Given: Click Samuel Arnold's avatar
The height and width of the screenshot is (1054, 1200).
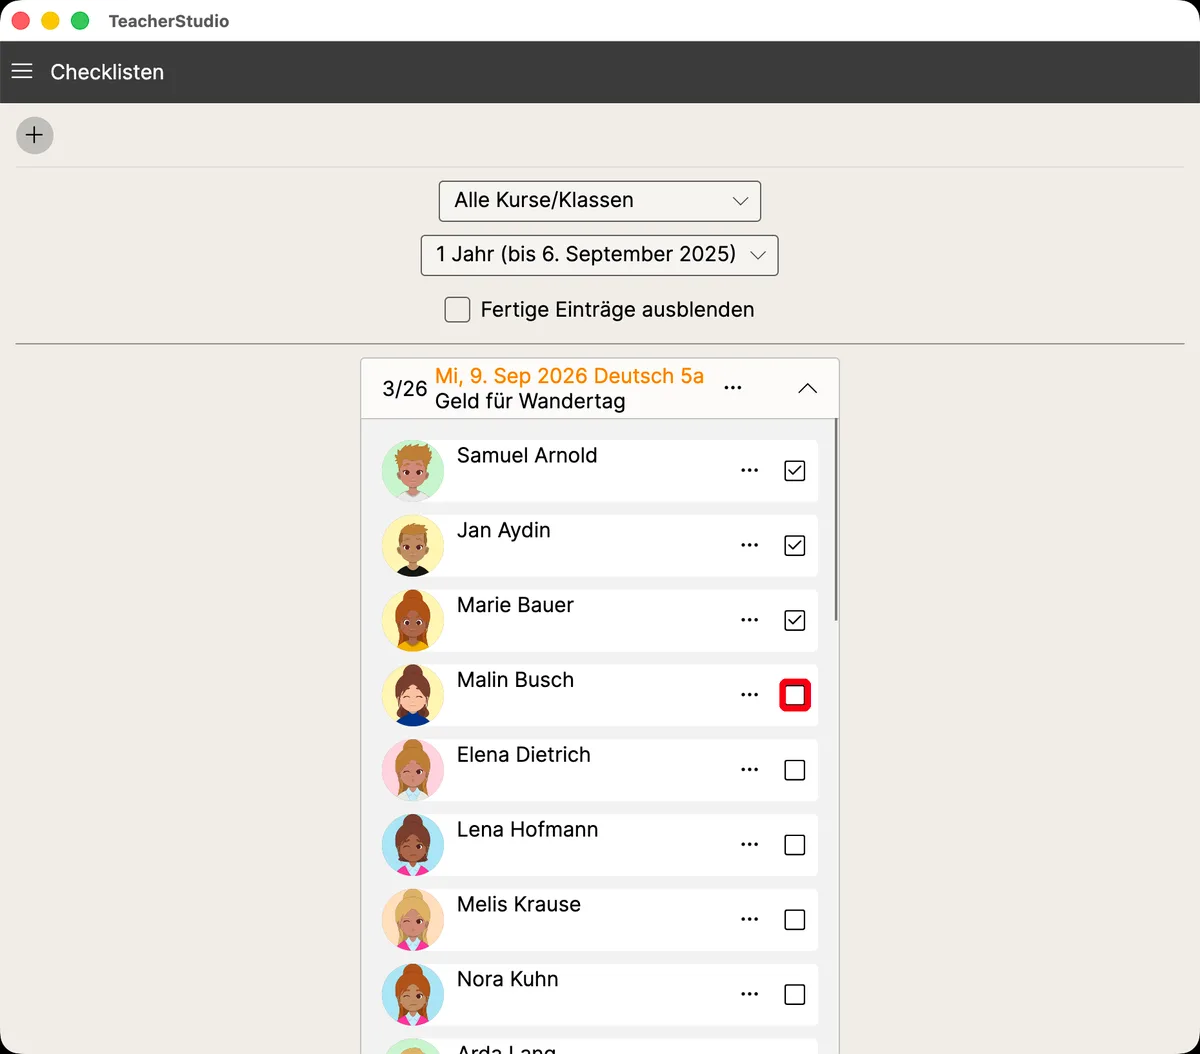Looking at the screenshot, I should 413,471.
